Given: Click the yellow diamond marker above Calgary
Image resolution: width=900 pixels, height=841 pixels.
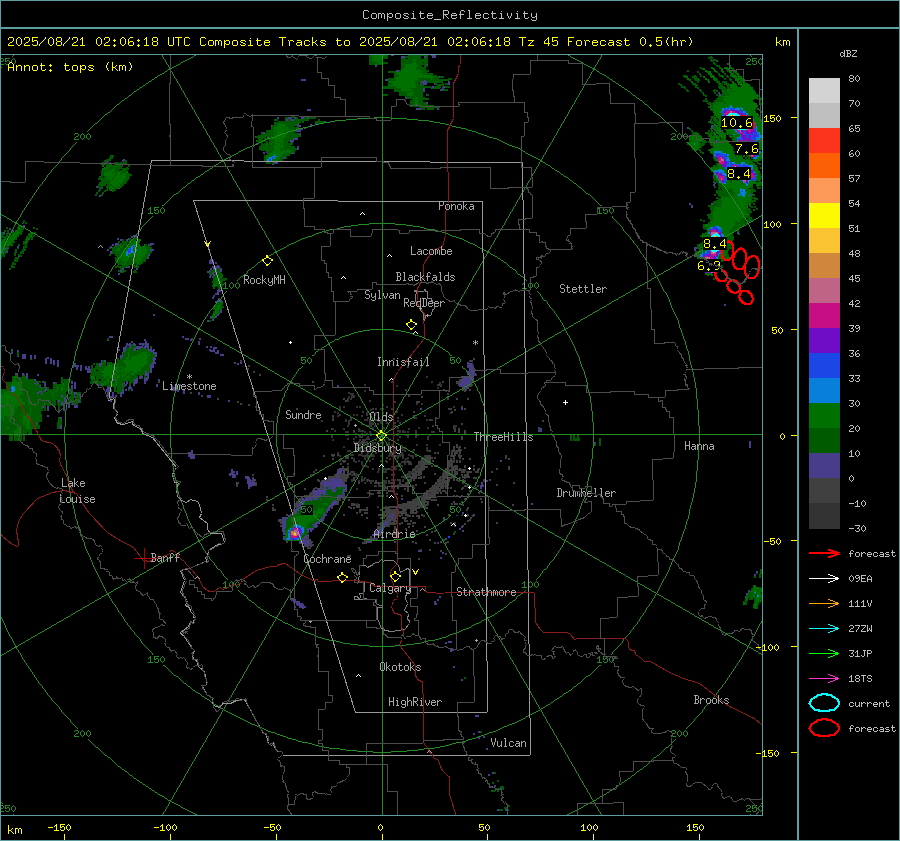Looking at the screenshot, I should coord(395,576).
